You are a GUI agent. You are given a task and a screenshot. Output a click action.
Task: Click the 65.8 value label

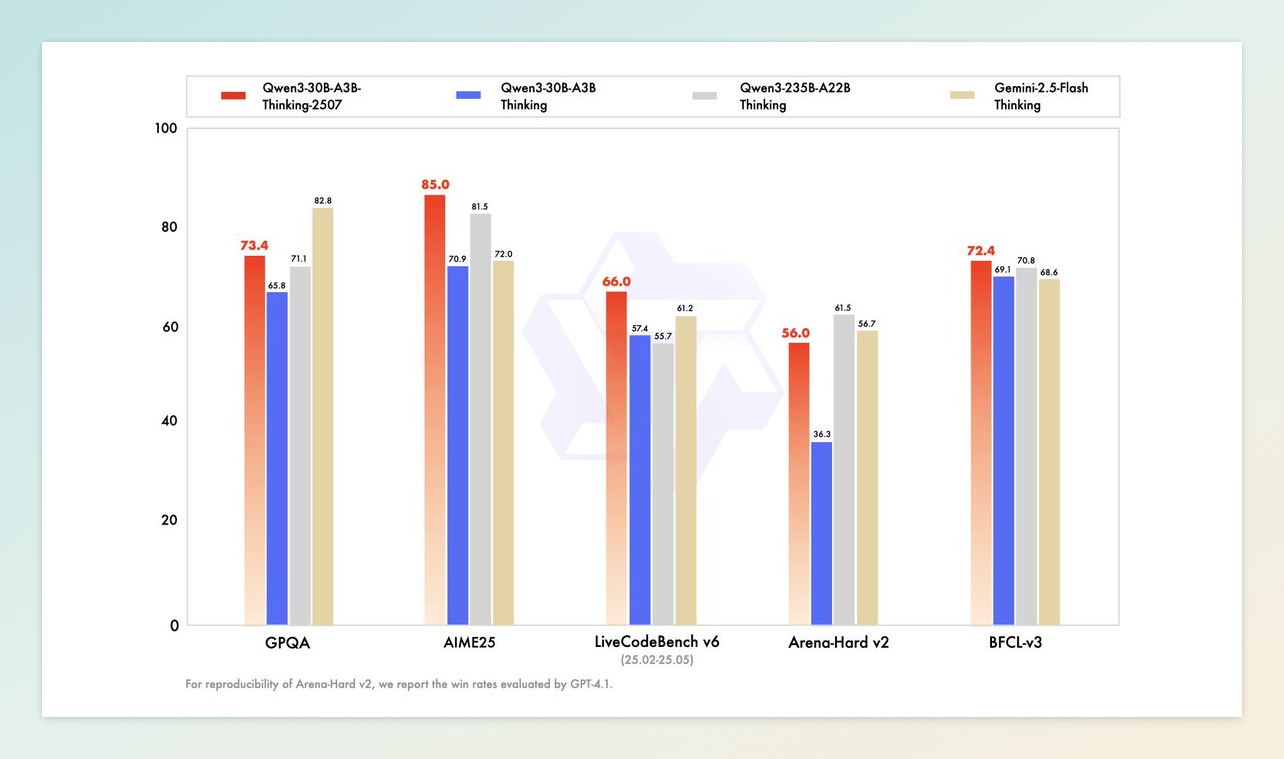pos(277,285)
